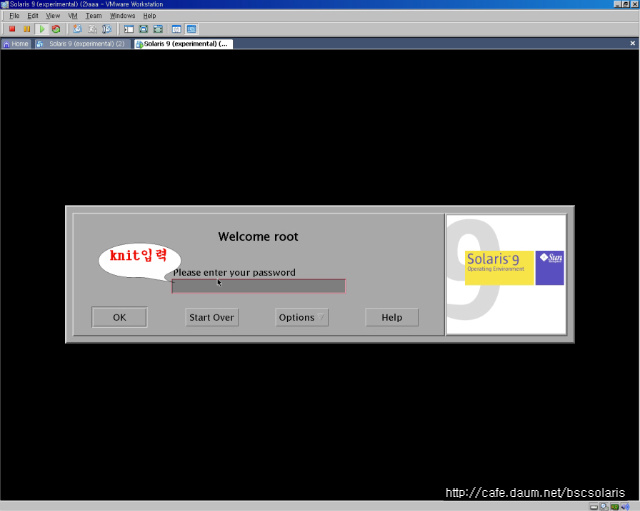Click the Quick Switch mode icon
This screenshot has height=511, width=640.
coord(158,29)
